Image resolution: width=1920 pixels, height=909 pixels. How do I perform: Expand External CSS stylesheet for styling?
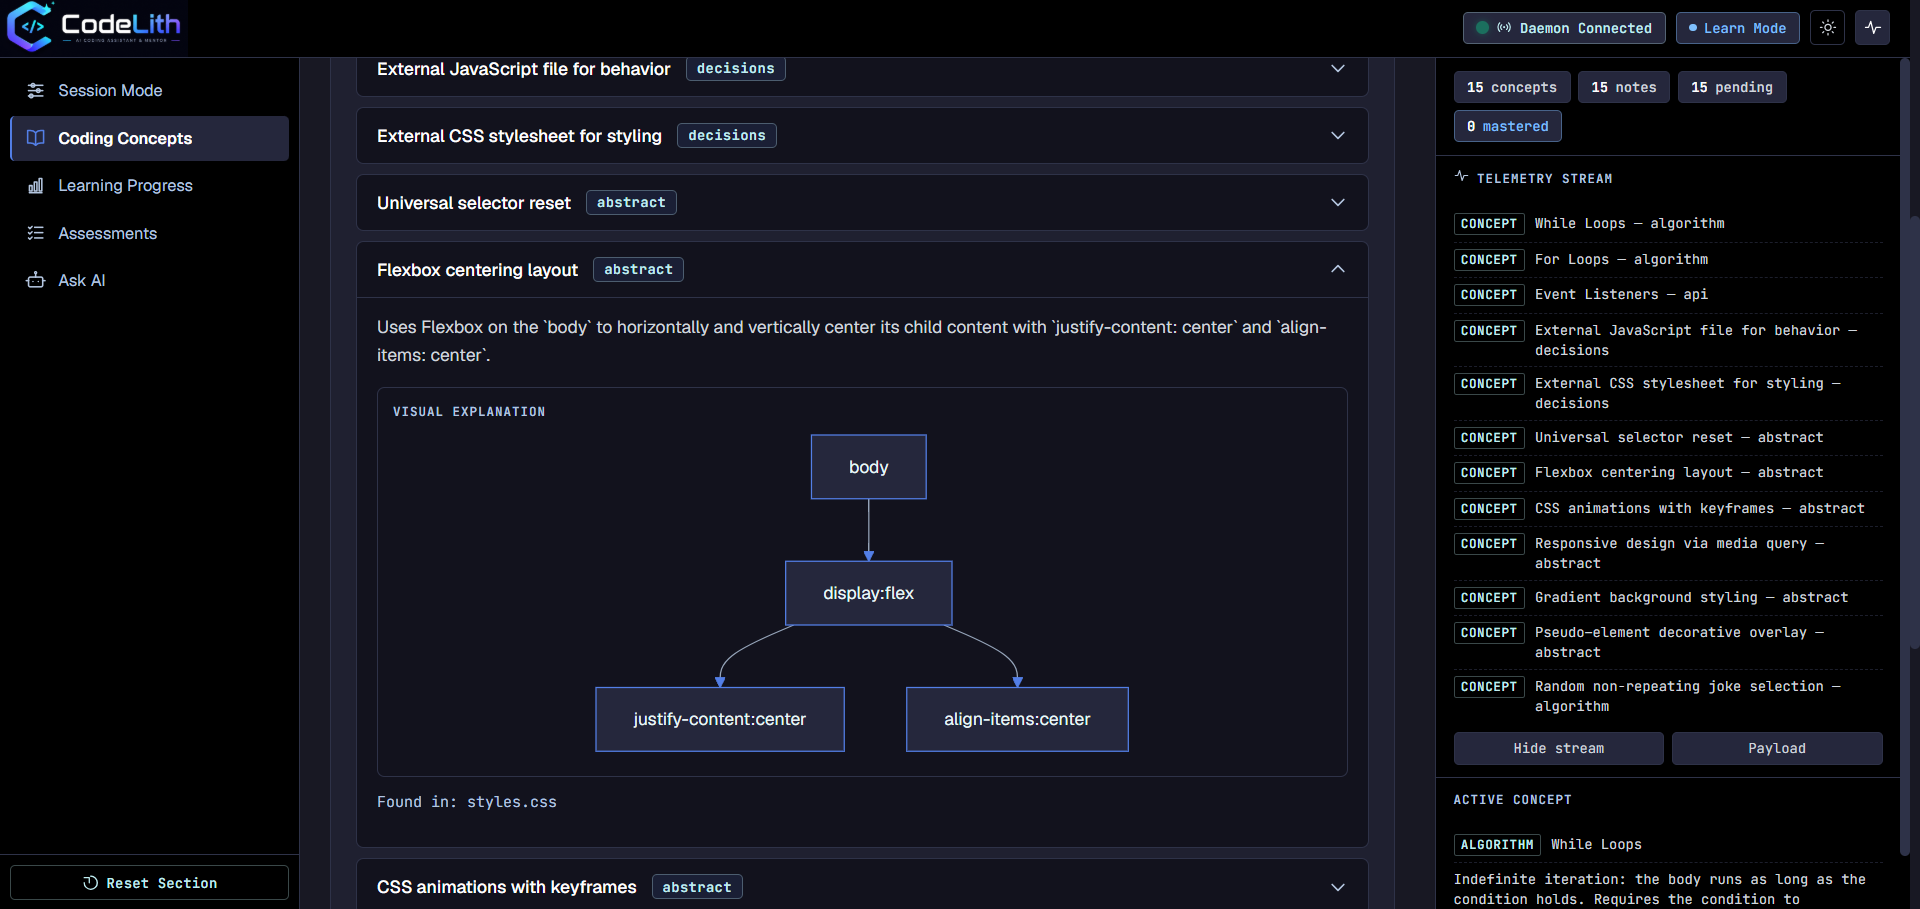862,136
